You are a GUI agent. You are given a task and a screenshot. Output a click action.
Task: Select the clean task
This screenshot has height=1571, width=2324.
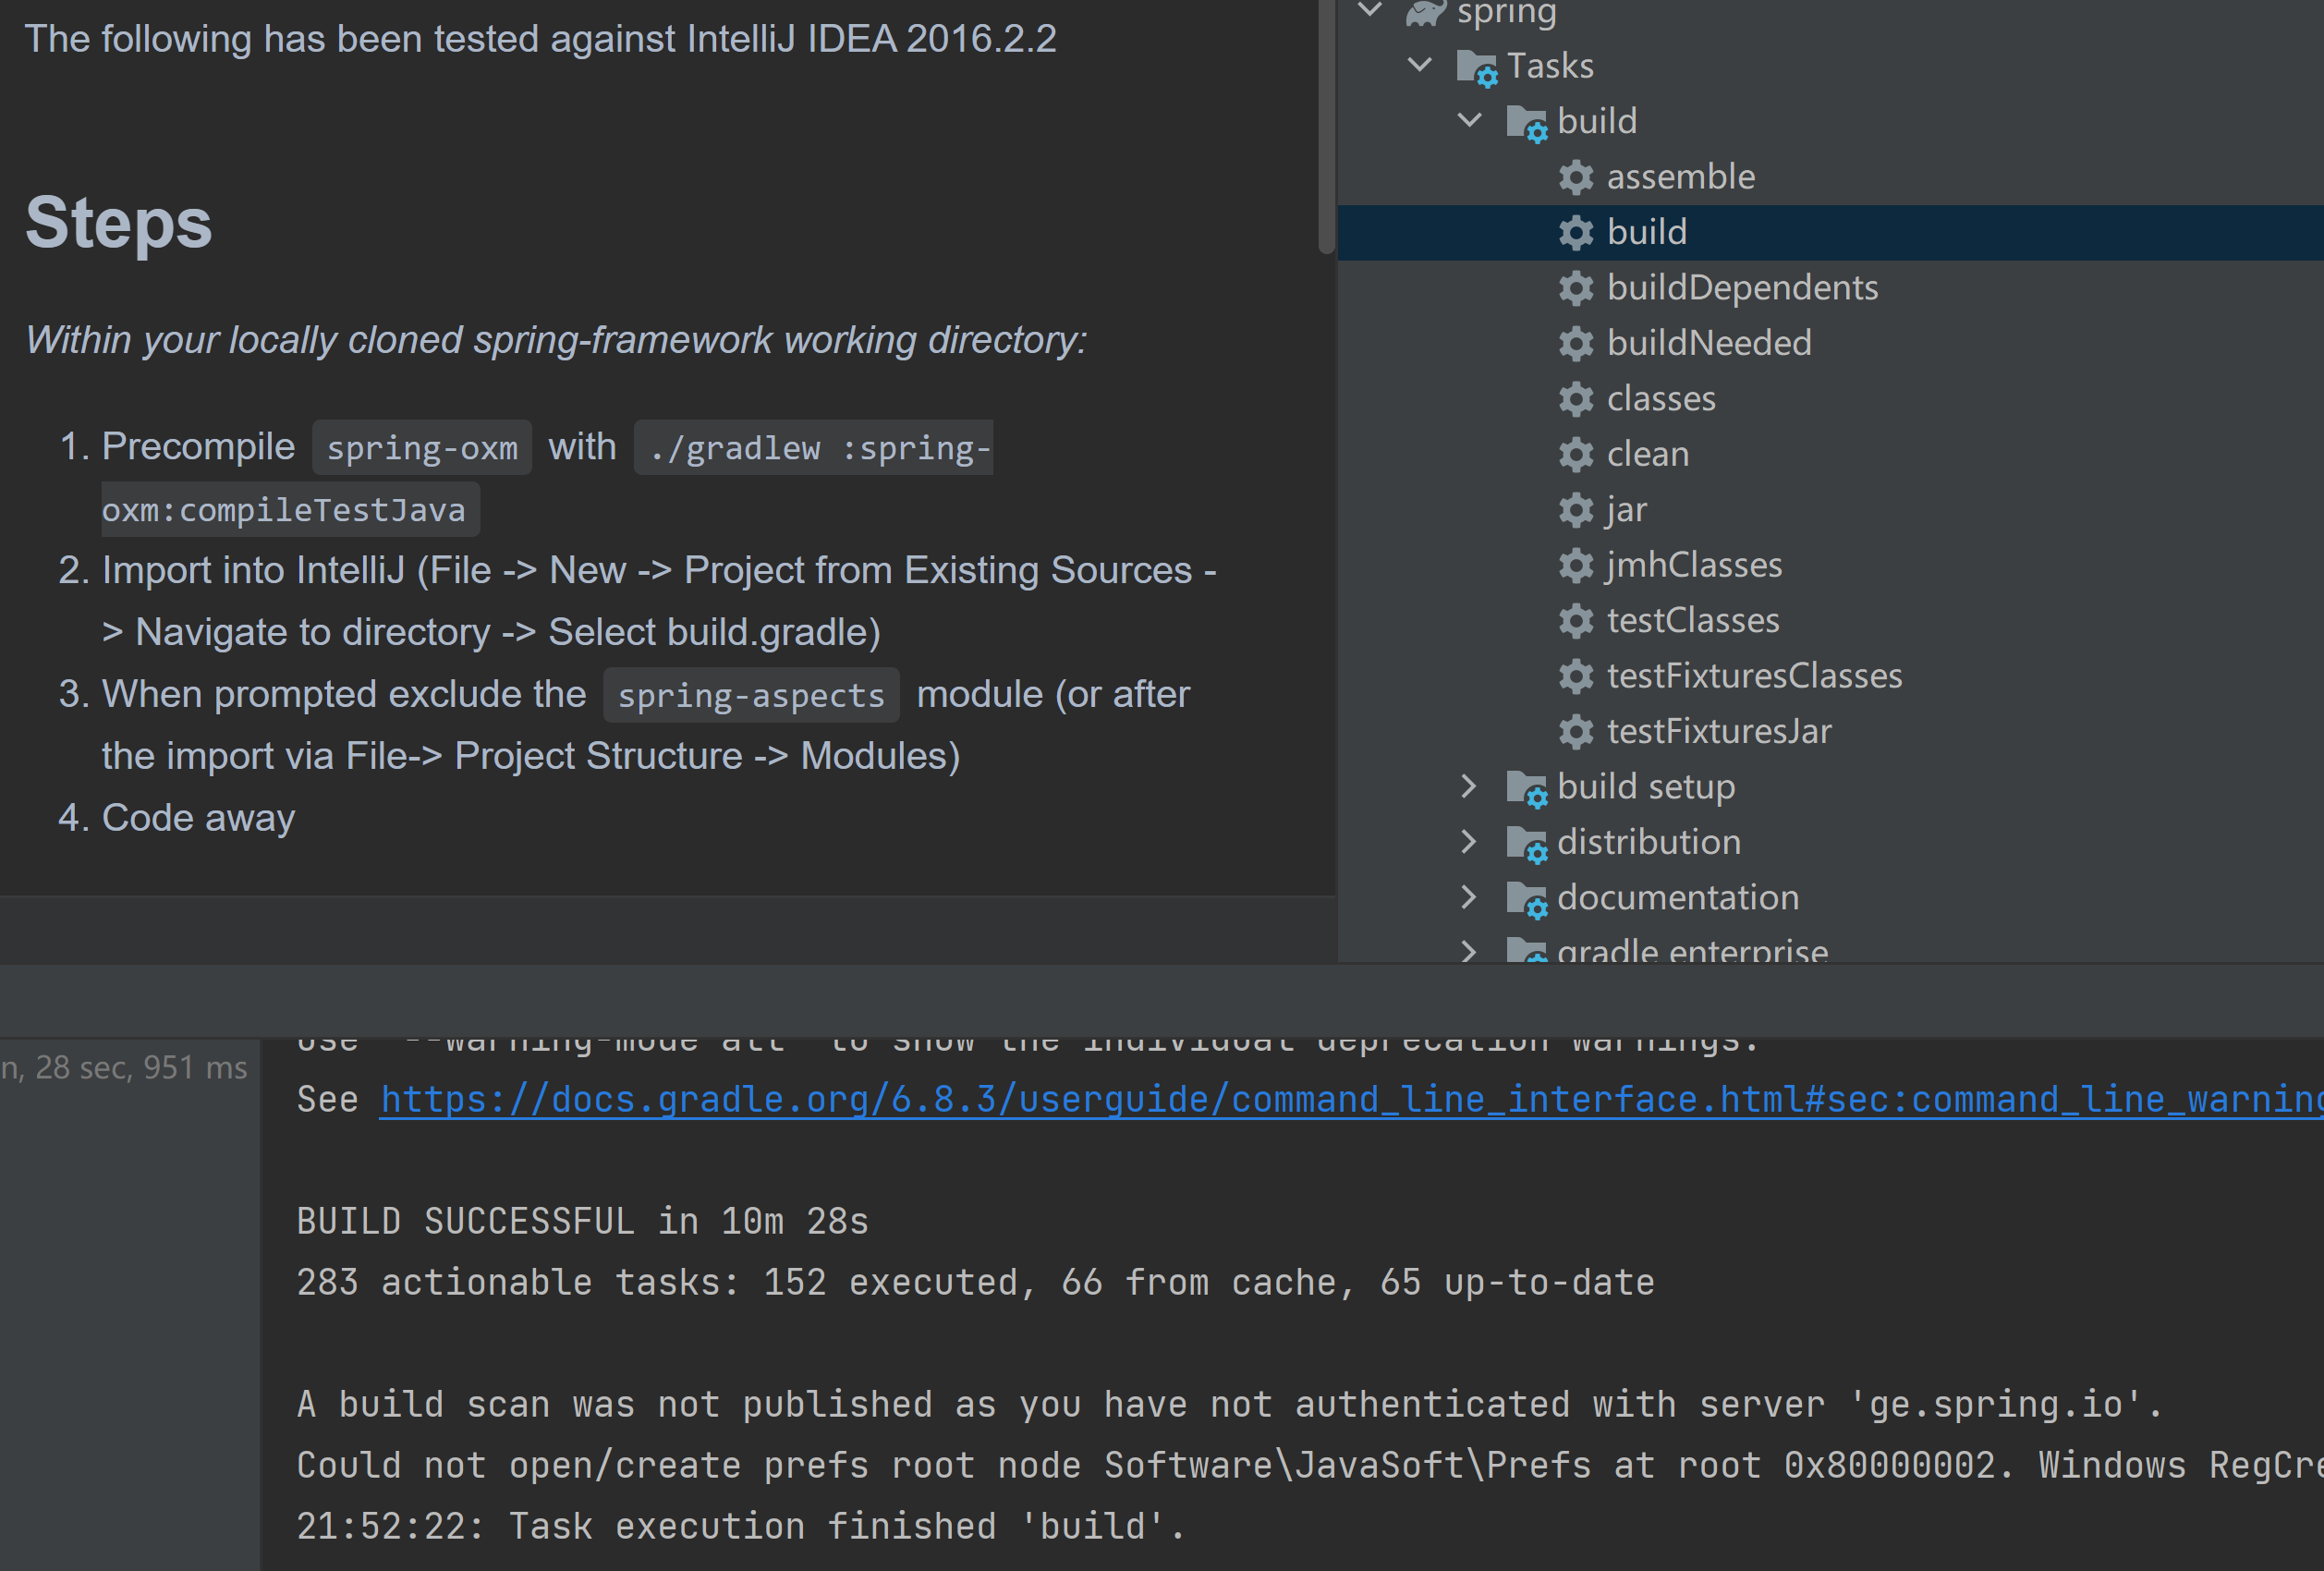pyautogui.click(x=1648, y=455)
